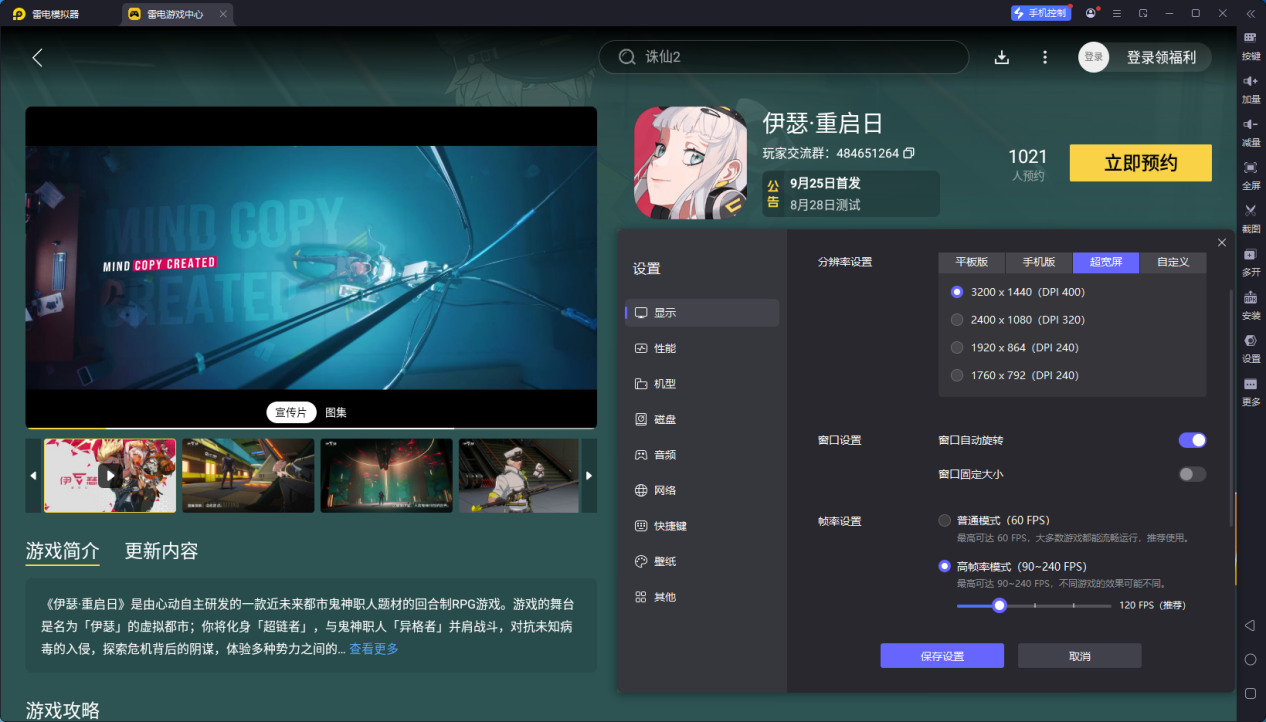Open the 性能 settings category
This screenshot has width=1266, height=722.
pos(664,348)
